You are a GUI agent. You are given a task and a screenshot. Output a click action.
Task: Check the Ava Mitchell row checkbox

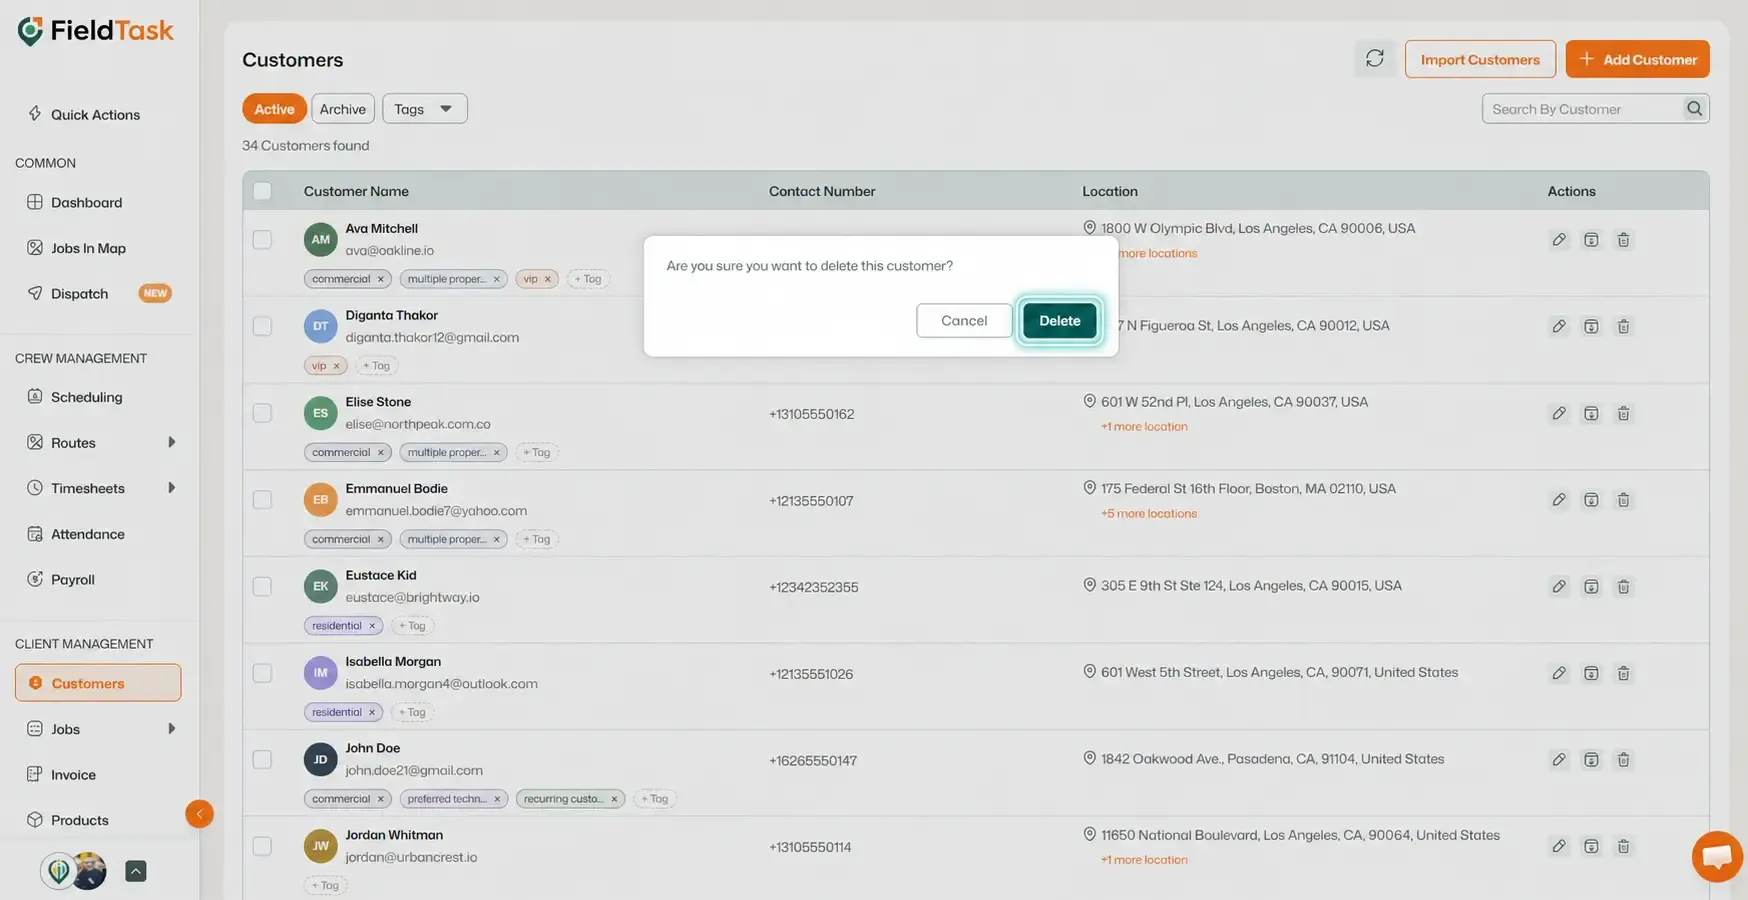pos(262,240)
